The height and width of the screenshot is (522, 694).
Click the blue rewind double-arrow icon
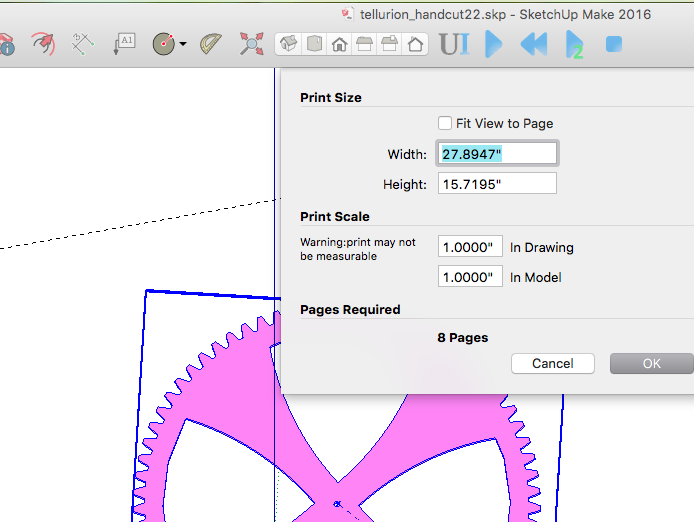tap(533, 44)
